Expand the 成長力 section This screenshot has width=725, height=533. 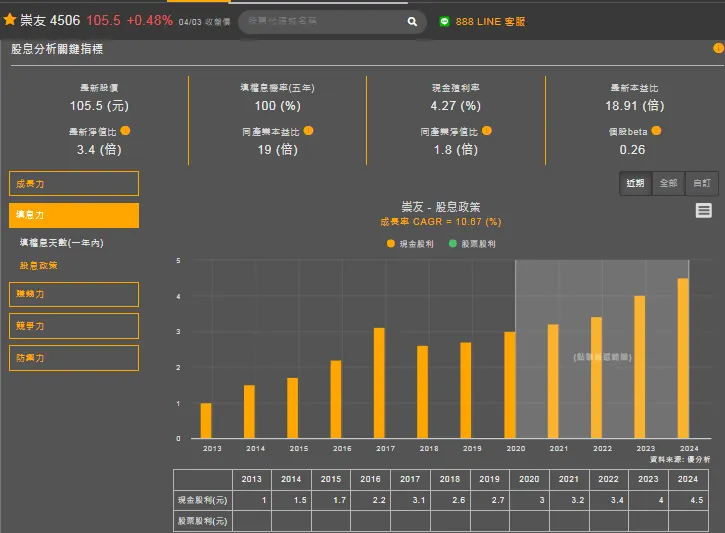pyautogui.click(x=74, y=184)
